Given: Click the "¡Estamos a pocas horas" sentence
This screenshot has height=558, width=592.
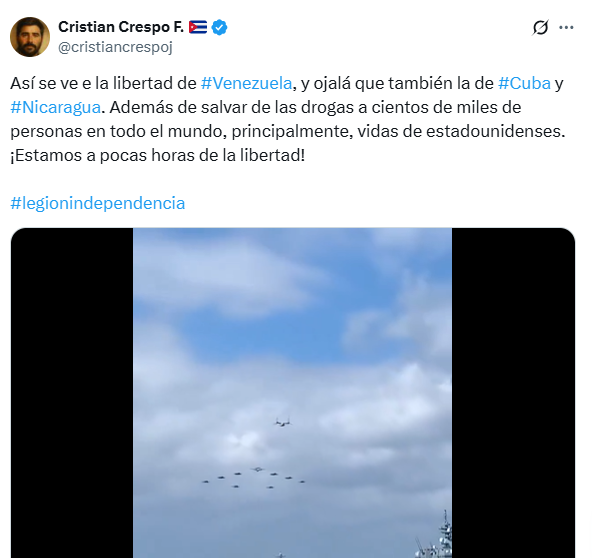Looking at the screenshot, I should 157,156.
